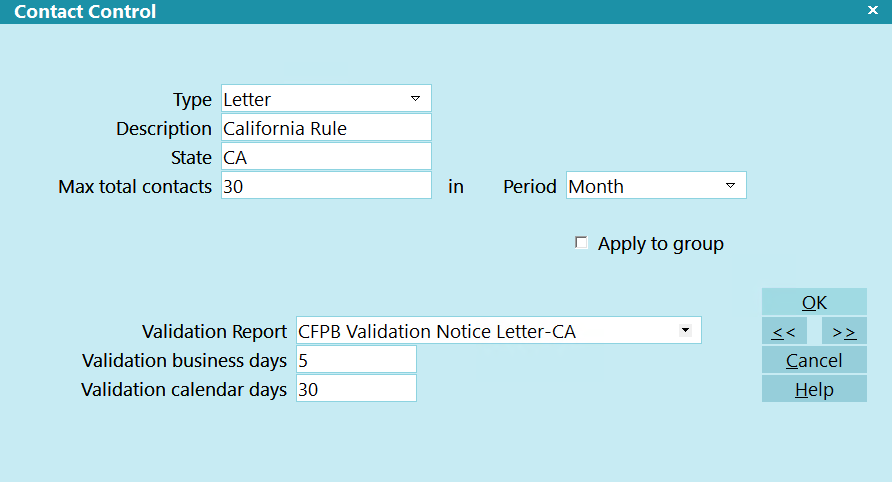Click the Type field showing Letter

310,99
